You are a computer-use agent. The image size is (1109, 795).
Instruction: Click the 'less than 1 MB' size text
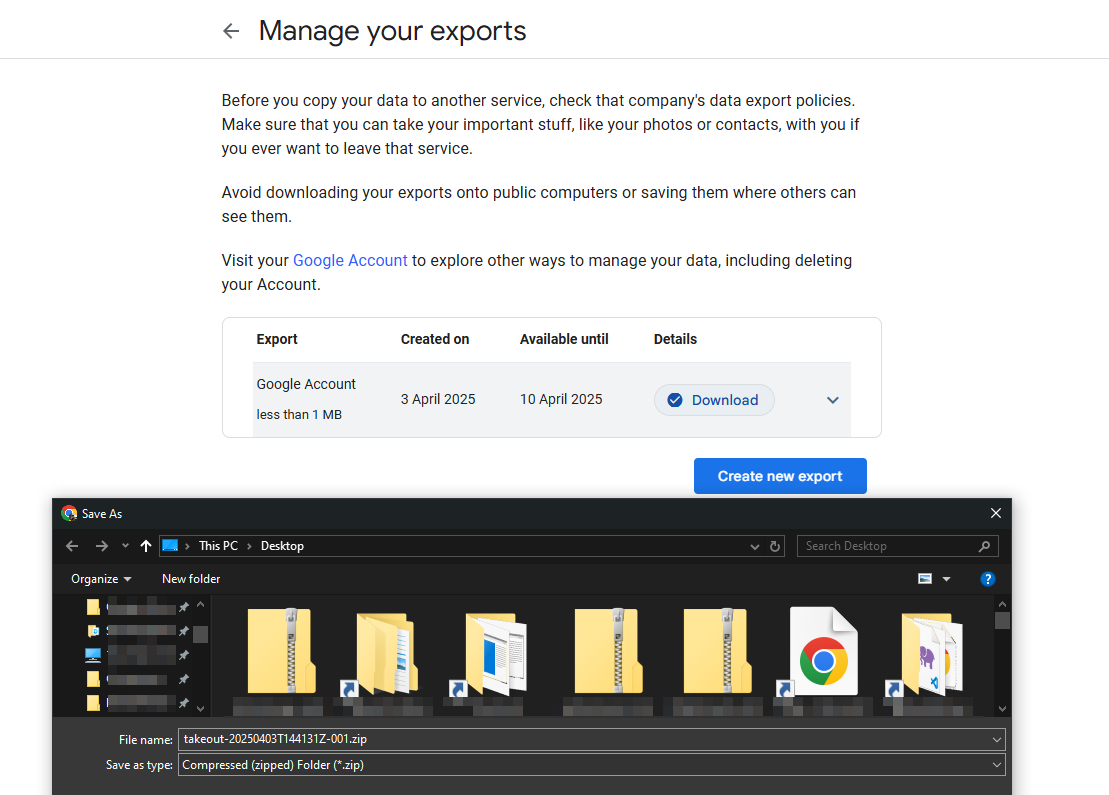(x=299, y=414)
